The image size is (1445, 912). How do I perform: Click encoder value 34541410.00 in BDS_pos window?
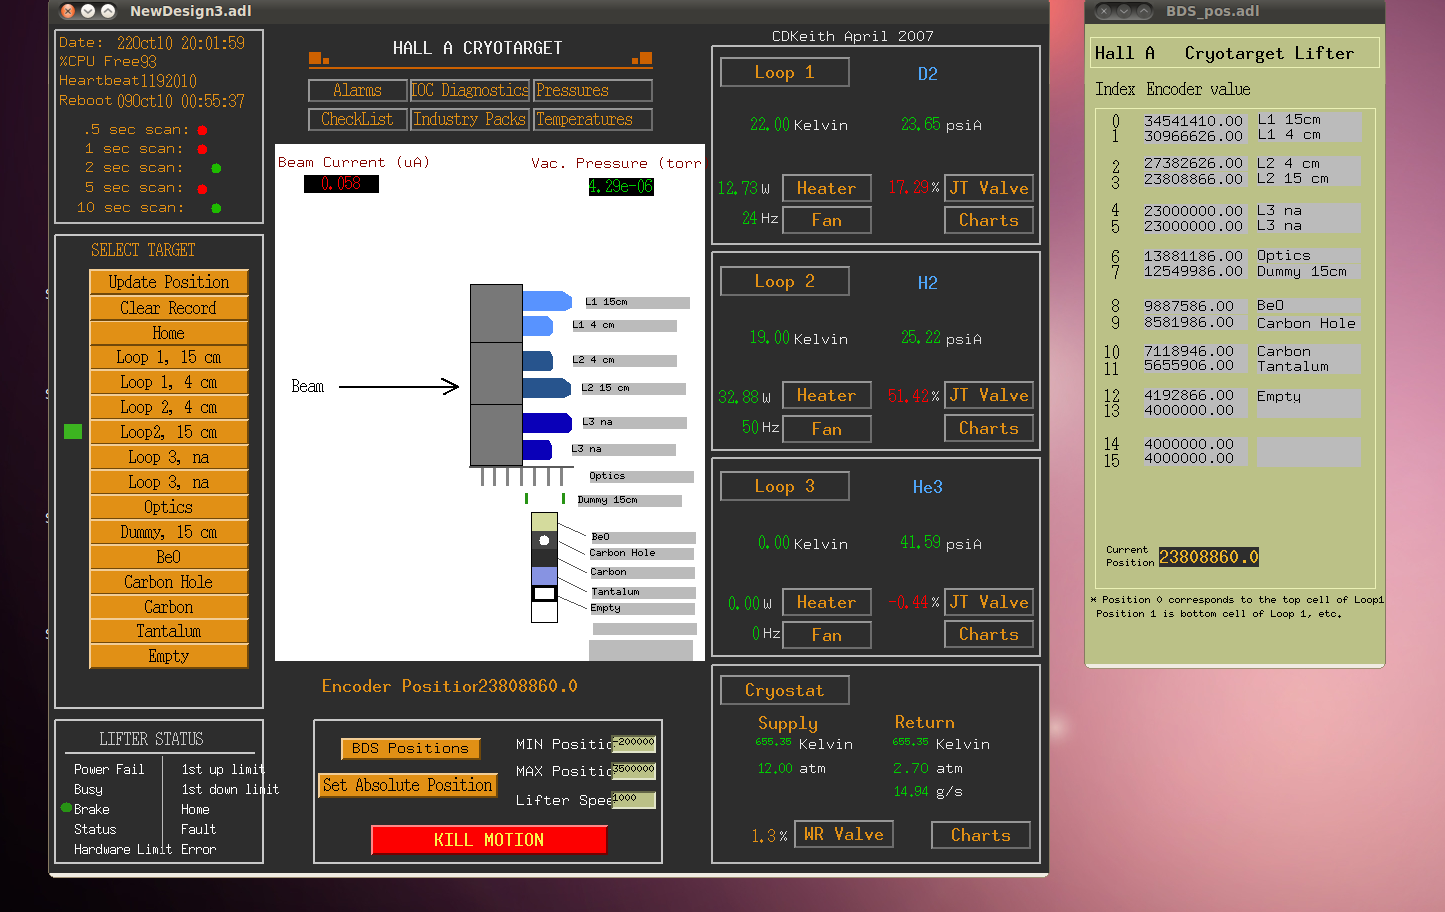1194,120
